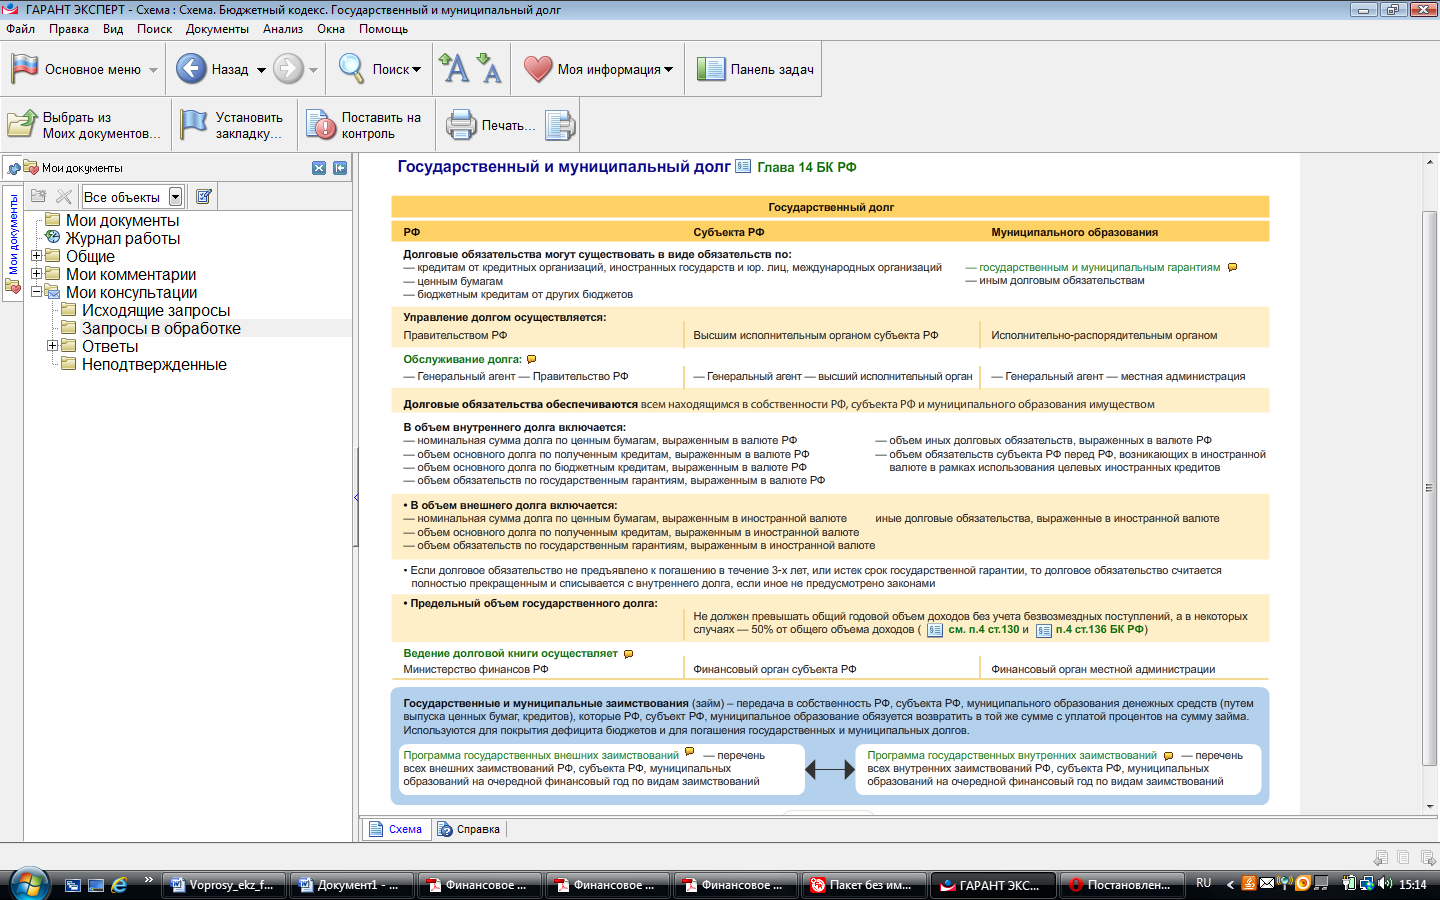Open the см. п.4 ст.130 link
Screen dimensions: 1440x900
point(984,629)
